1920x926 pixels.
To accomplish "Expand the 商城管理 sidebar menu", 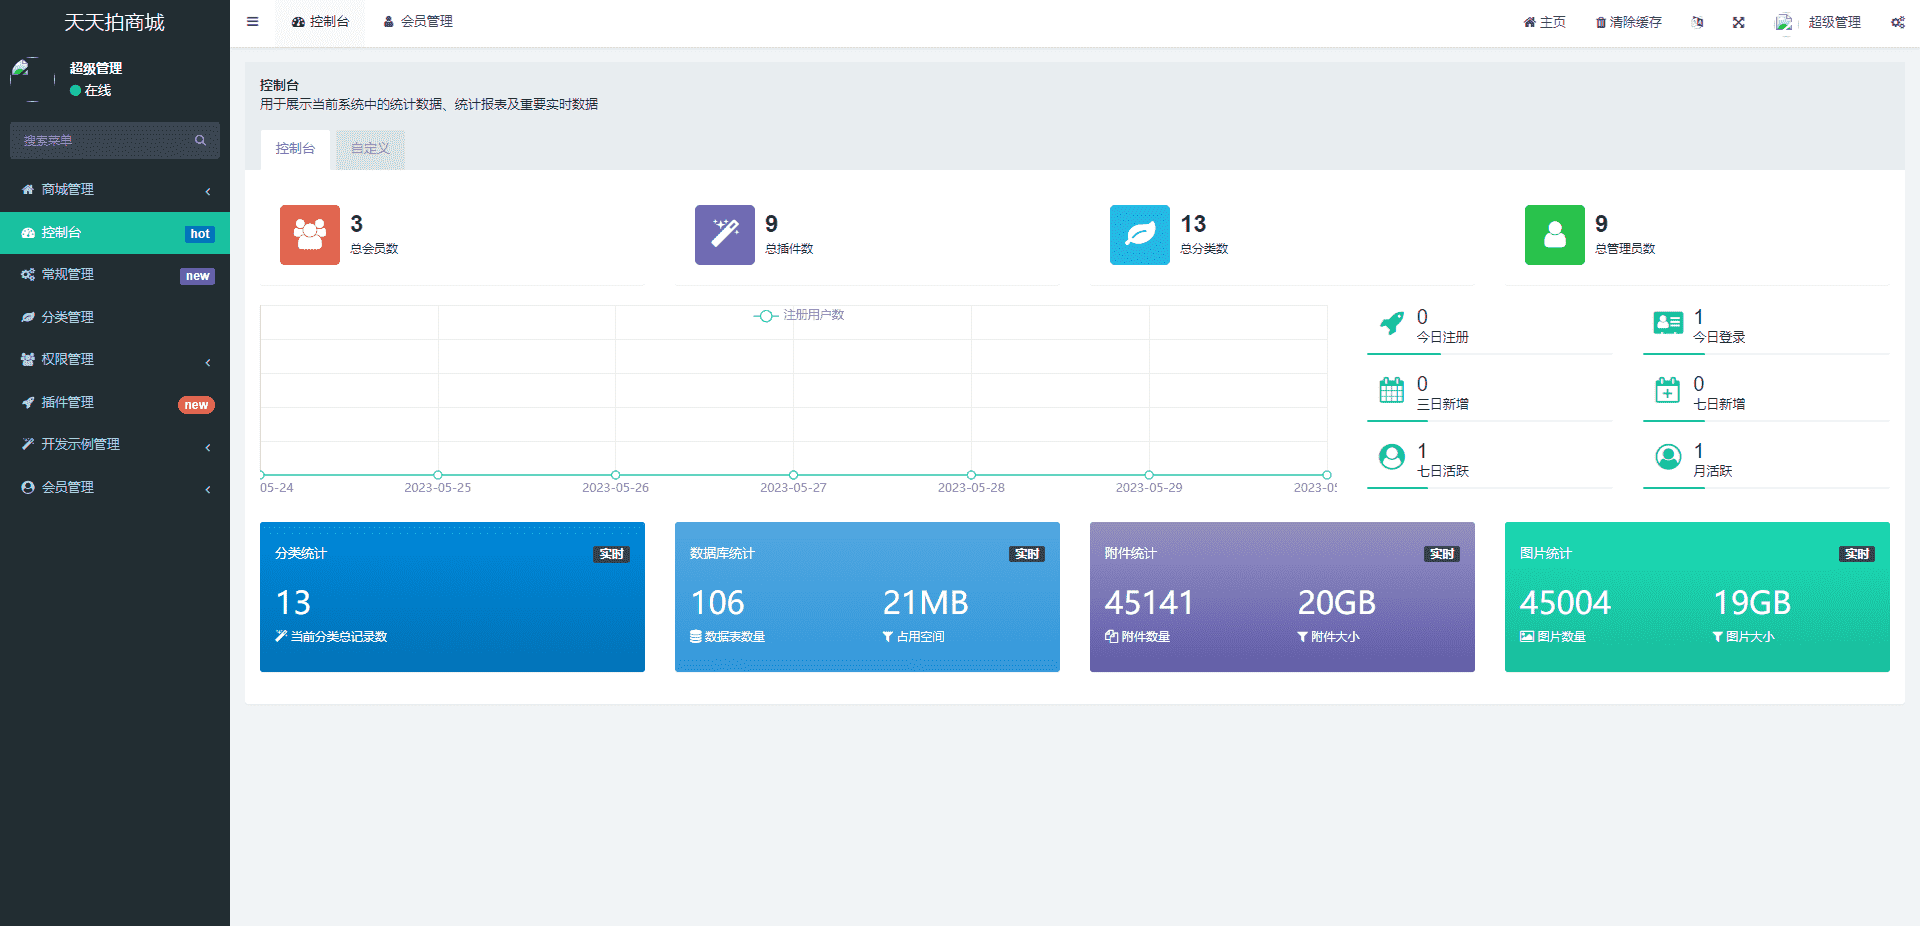I will click(x=115, y=190).
